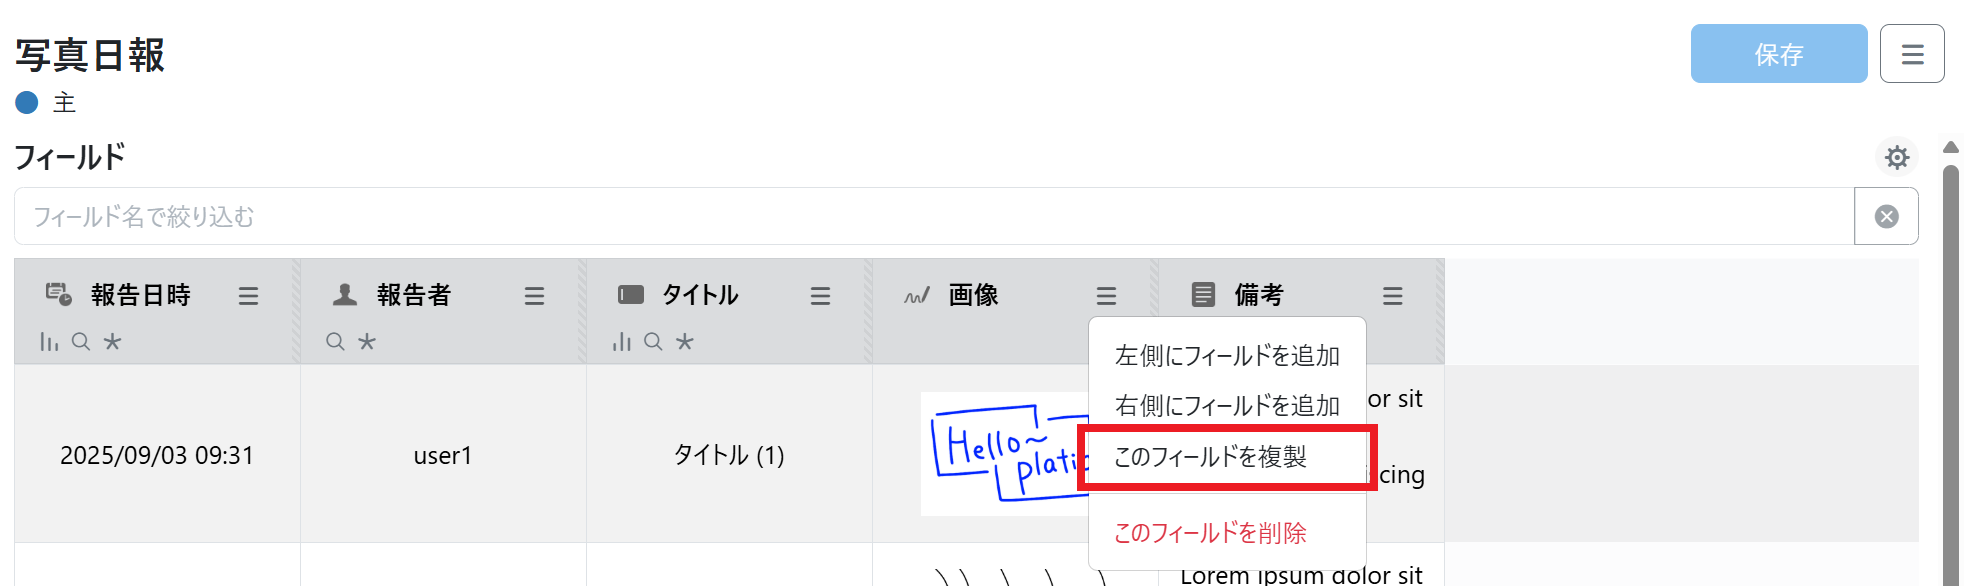Toggle the star under タイトル column
This screenshot has width=1974, height=586.
tap(685, 342)
